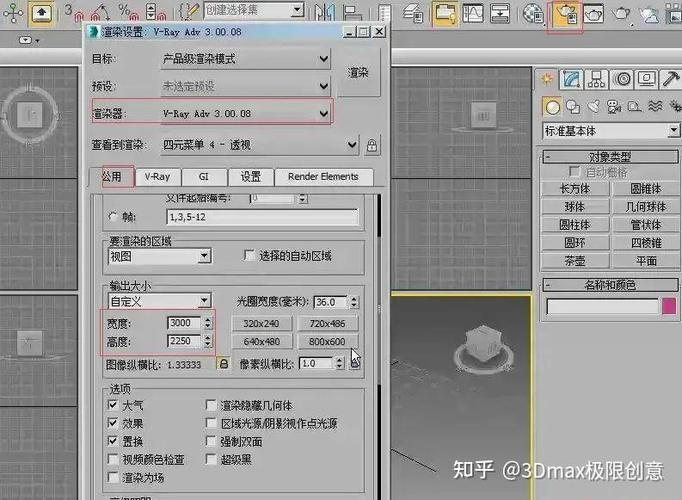Image resolution: width=682 pixels, height=500 pixels.
Task: Open the Hierarchy panel icon
Action: point(596,79)
